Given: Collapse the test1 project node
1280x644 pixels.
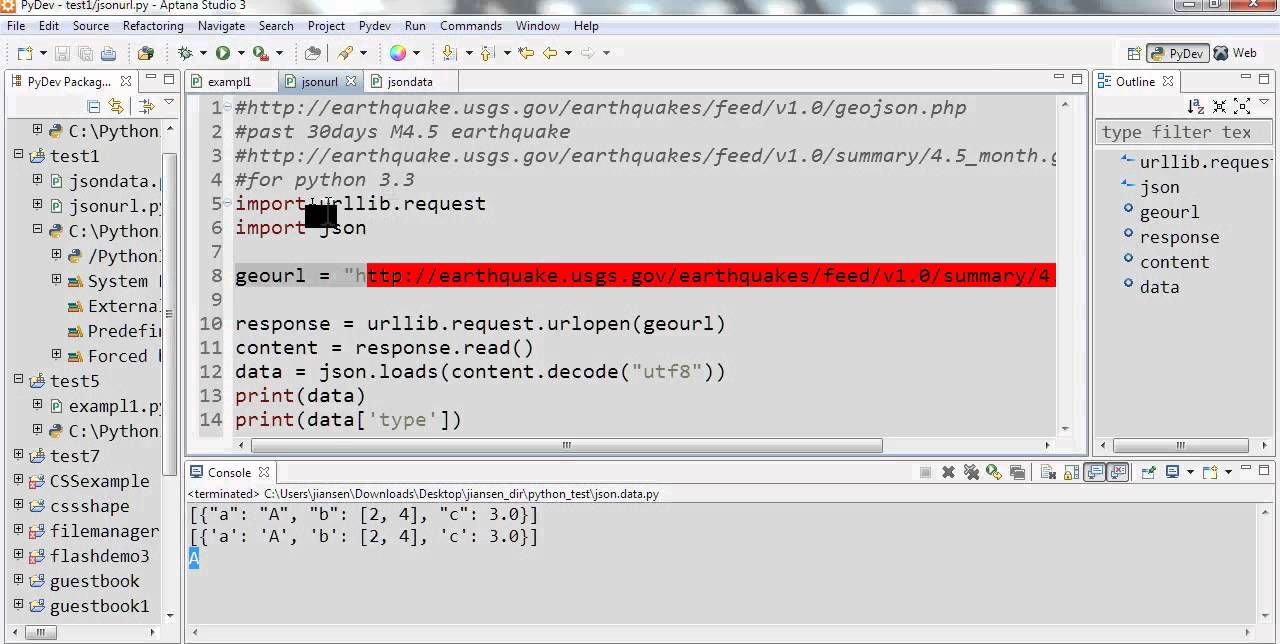Looking at the screenshot, I should click(18, 155).
